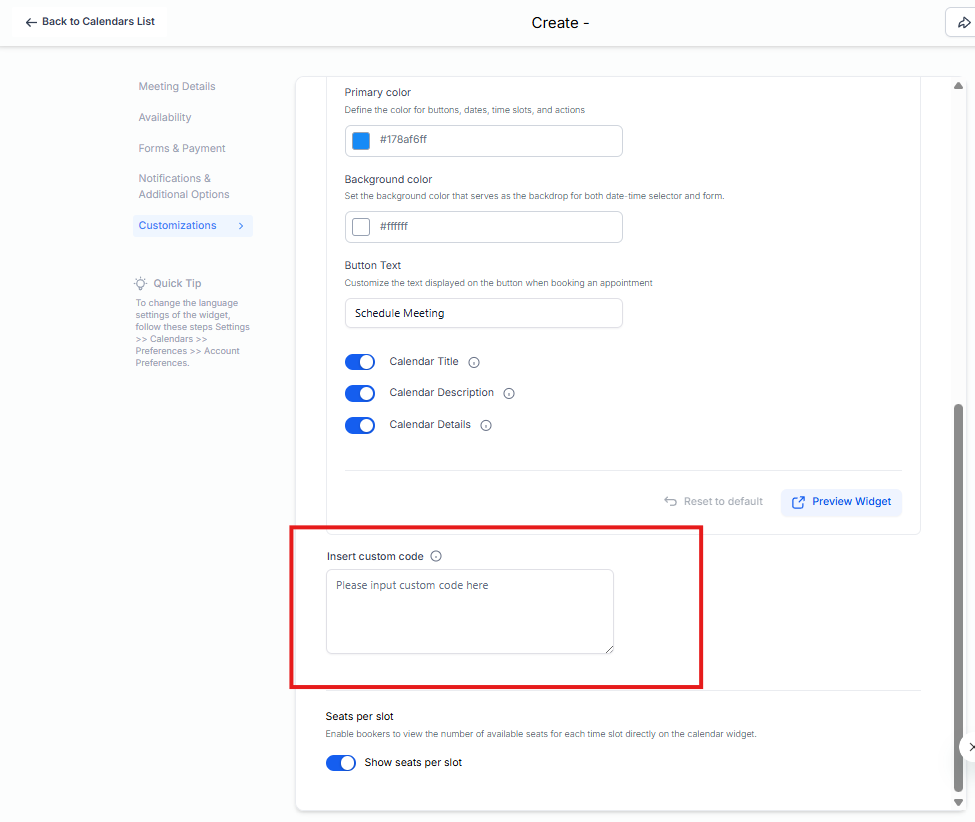The width and height of the screenshot is (975, 822).
Task: Click Reset to default
Action: coord(713,502)
